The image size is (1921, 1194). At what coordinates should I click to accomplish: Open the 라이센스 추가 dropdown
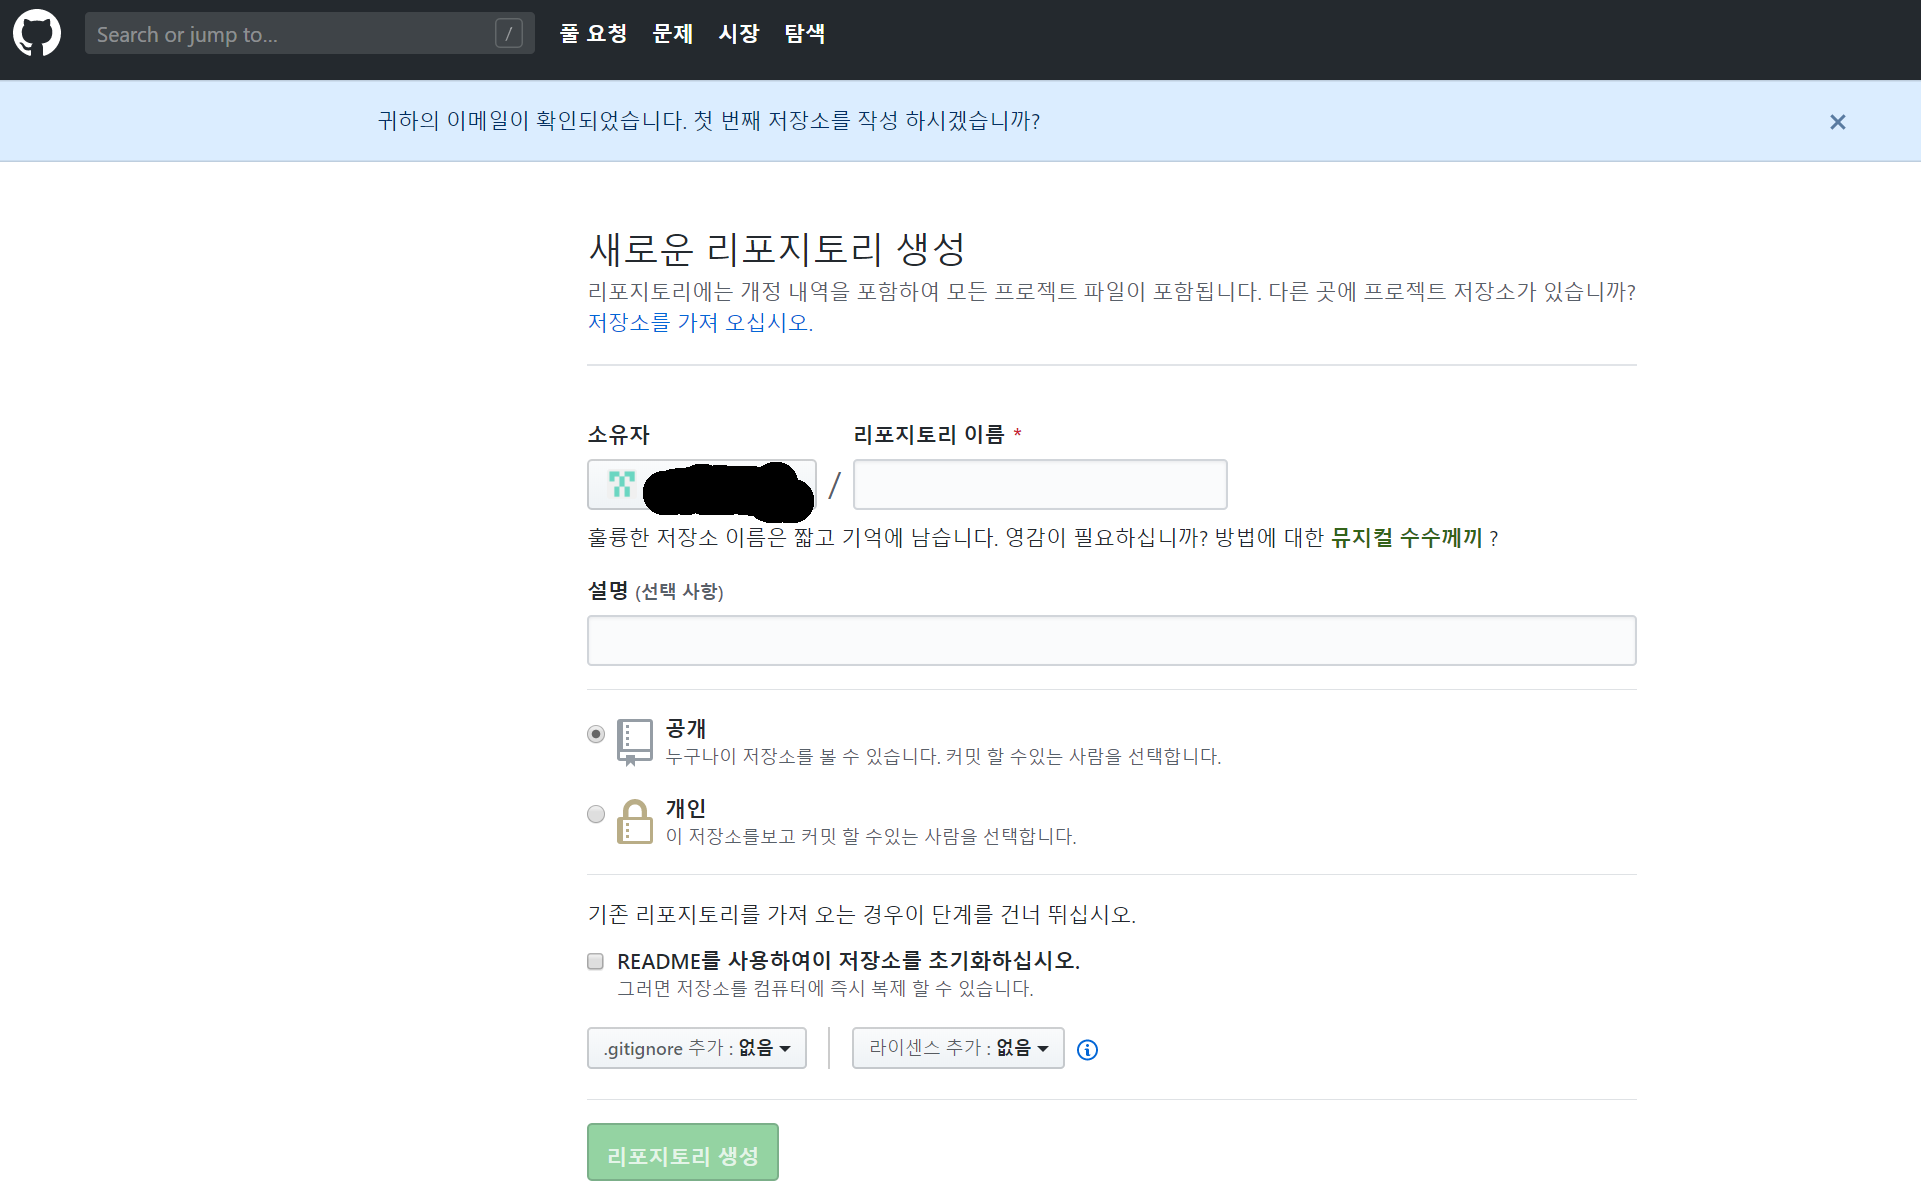tap(957, 1048)
